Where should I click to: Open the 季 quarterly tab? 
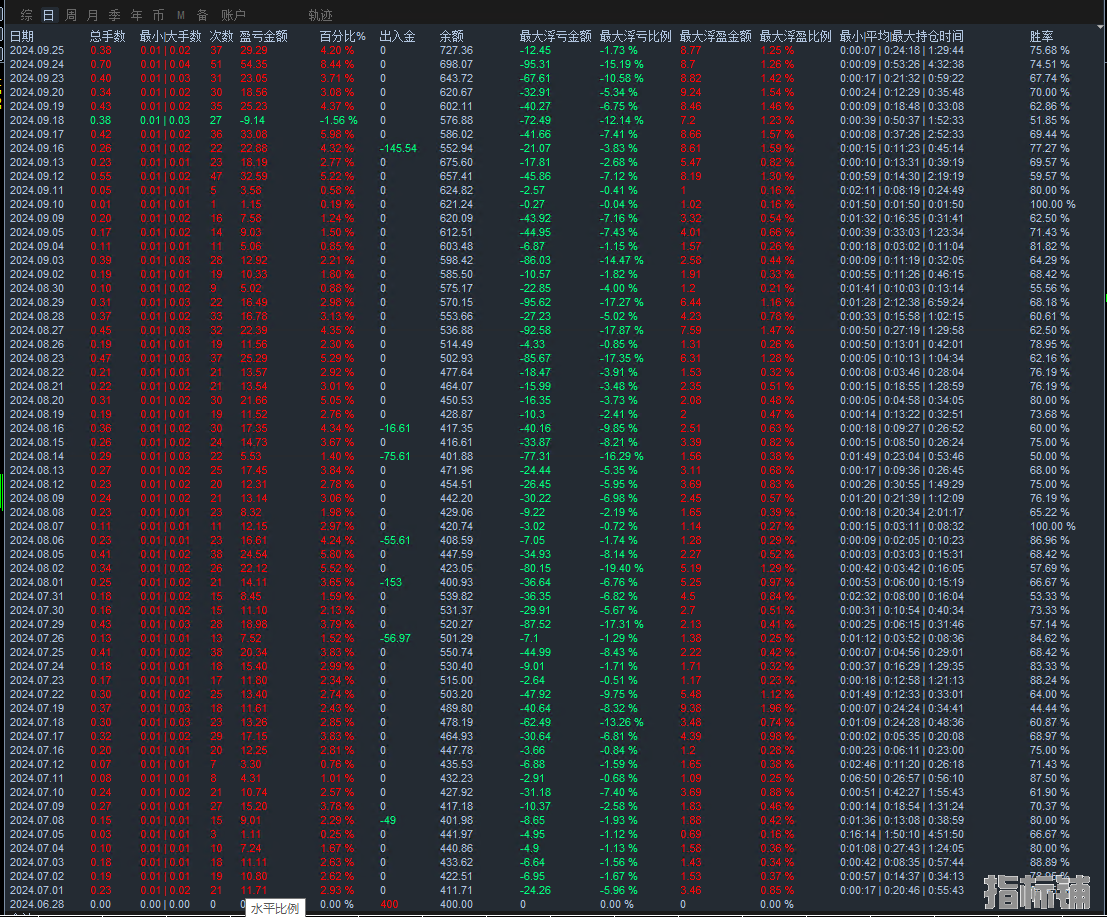114,15
